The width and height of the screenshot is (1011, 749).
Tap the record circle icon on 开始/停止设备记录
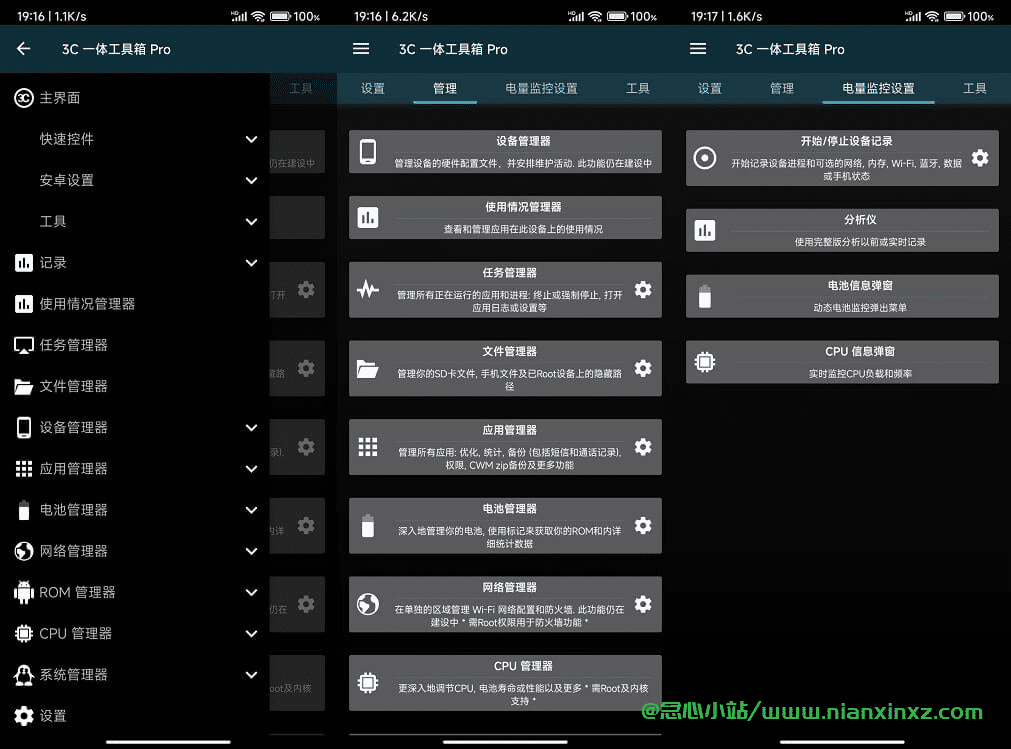coord(705,158)
